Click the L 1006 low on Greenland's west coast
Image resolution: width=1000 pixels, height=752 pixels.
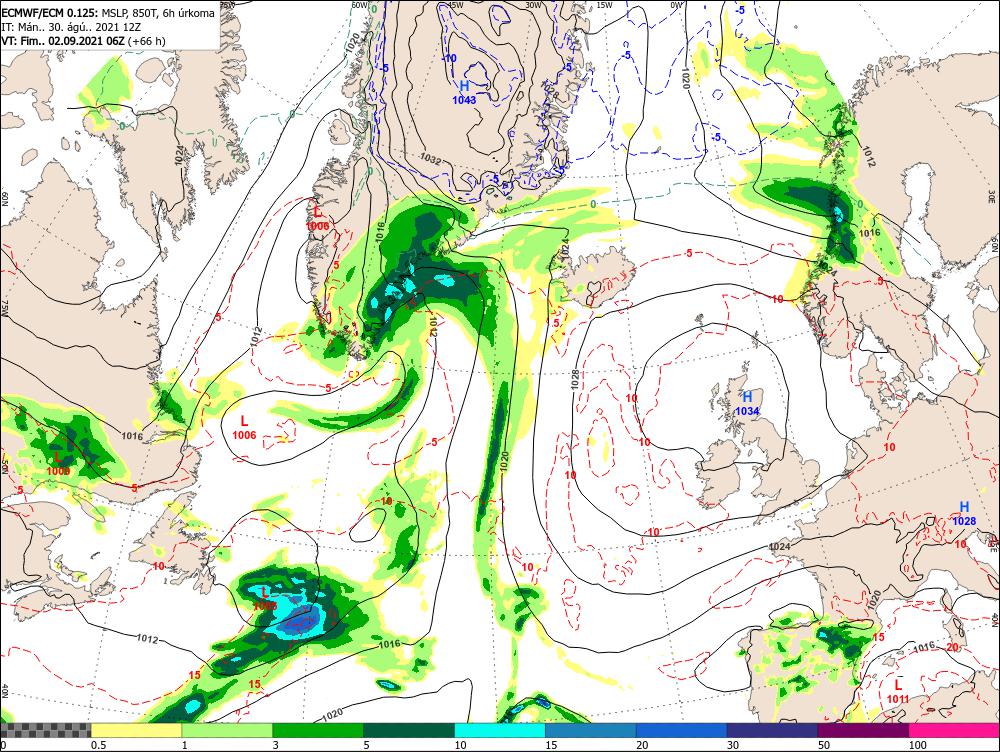318,218
